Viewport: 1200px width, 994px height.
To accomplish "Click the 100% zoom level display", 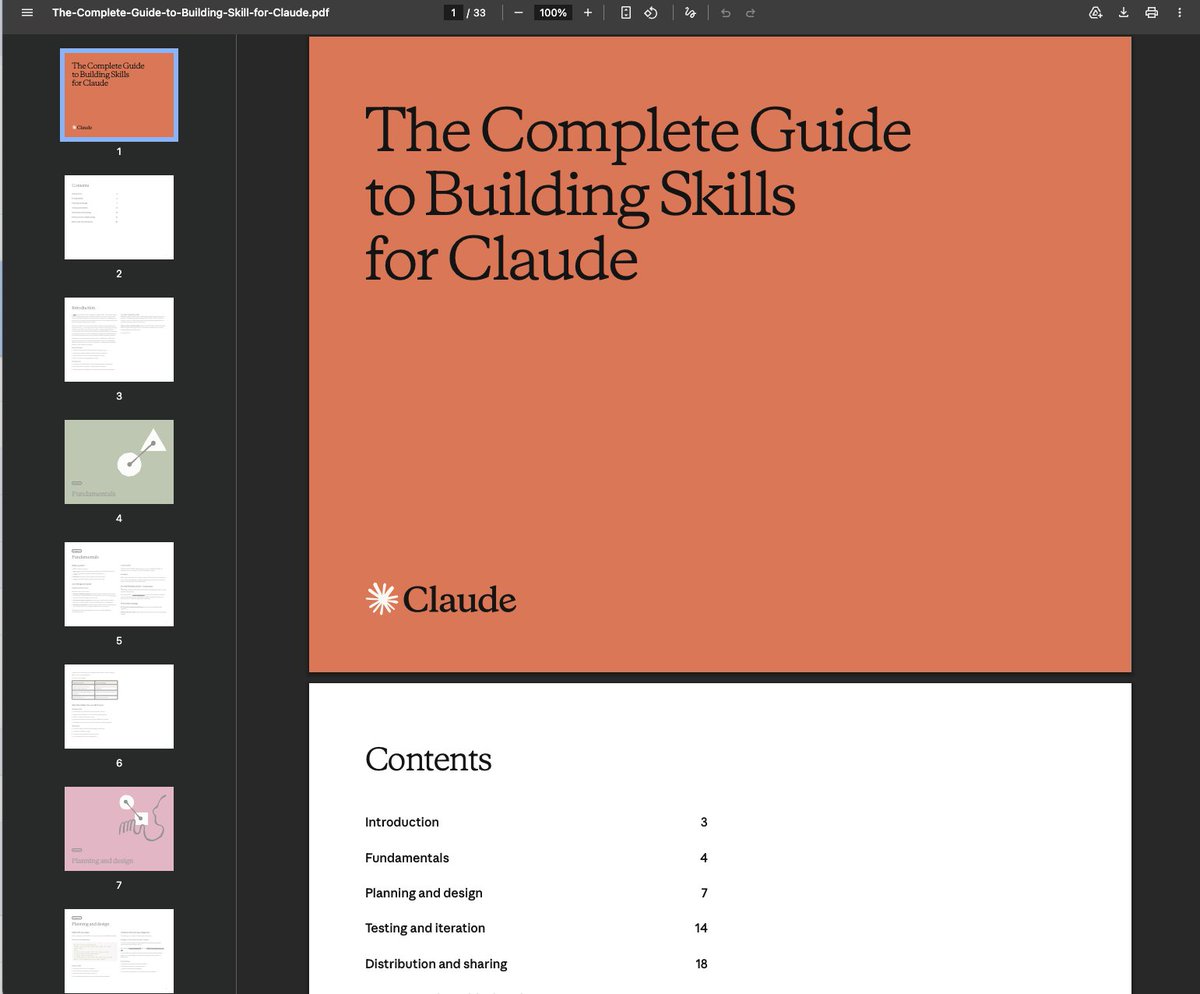I will (552, 13).
